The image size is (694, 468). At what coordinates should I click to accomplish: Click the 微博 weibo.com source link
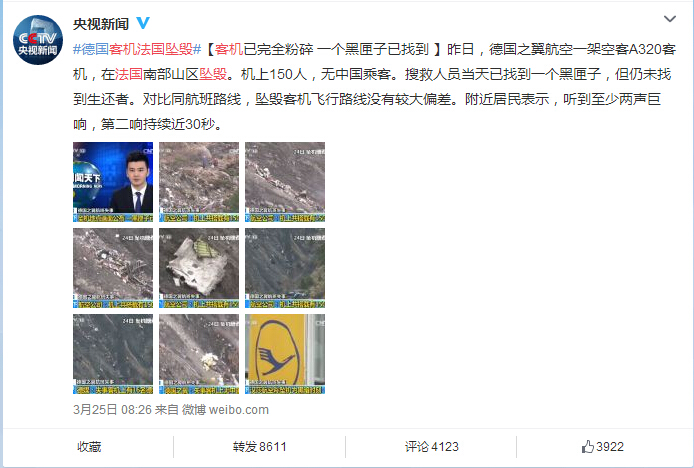coord(225,410)
